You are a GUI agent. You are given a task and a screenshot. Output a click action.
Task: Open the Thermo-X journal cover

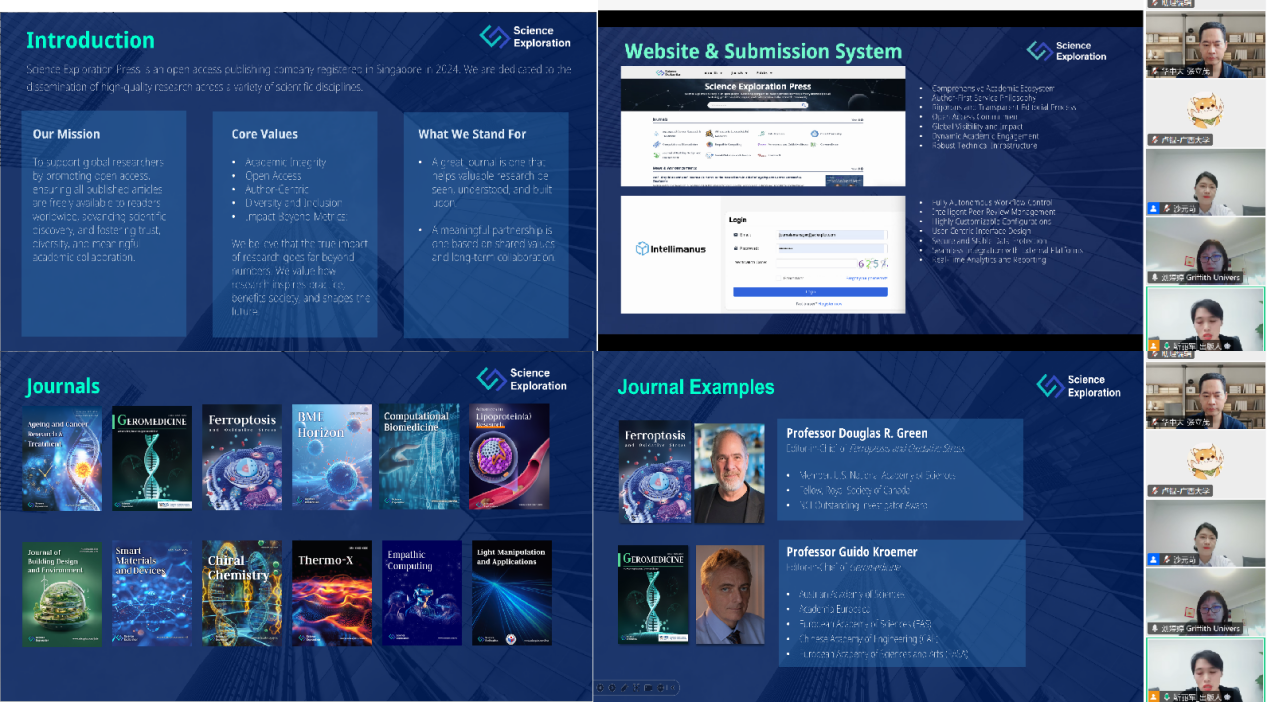click(332, 593)
